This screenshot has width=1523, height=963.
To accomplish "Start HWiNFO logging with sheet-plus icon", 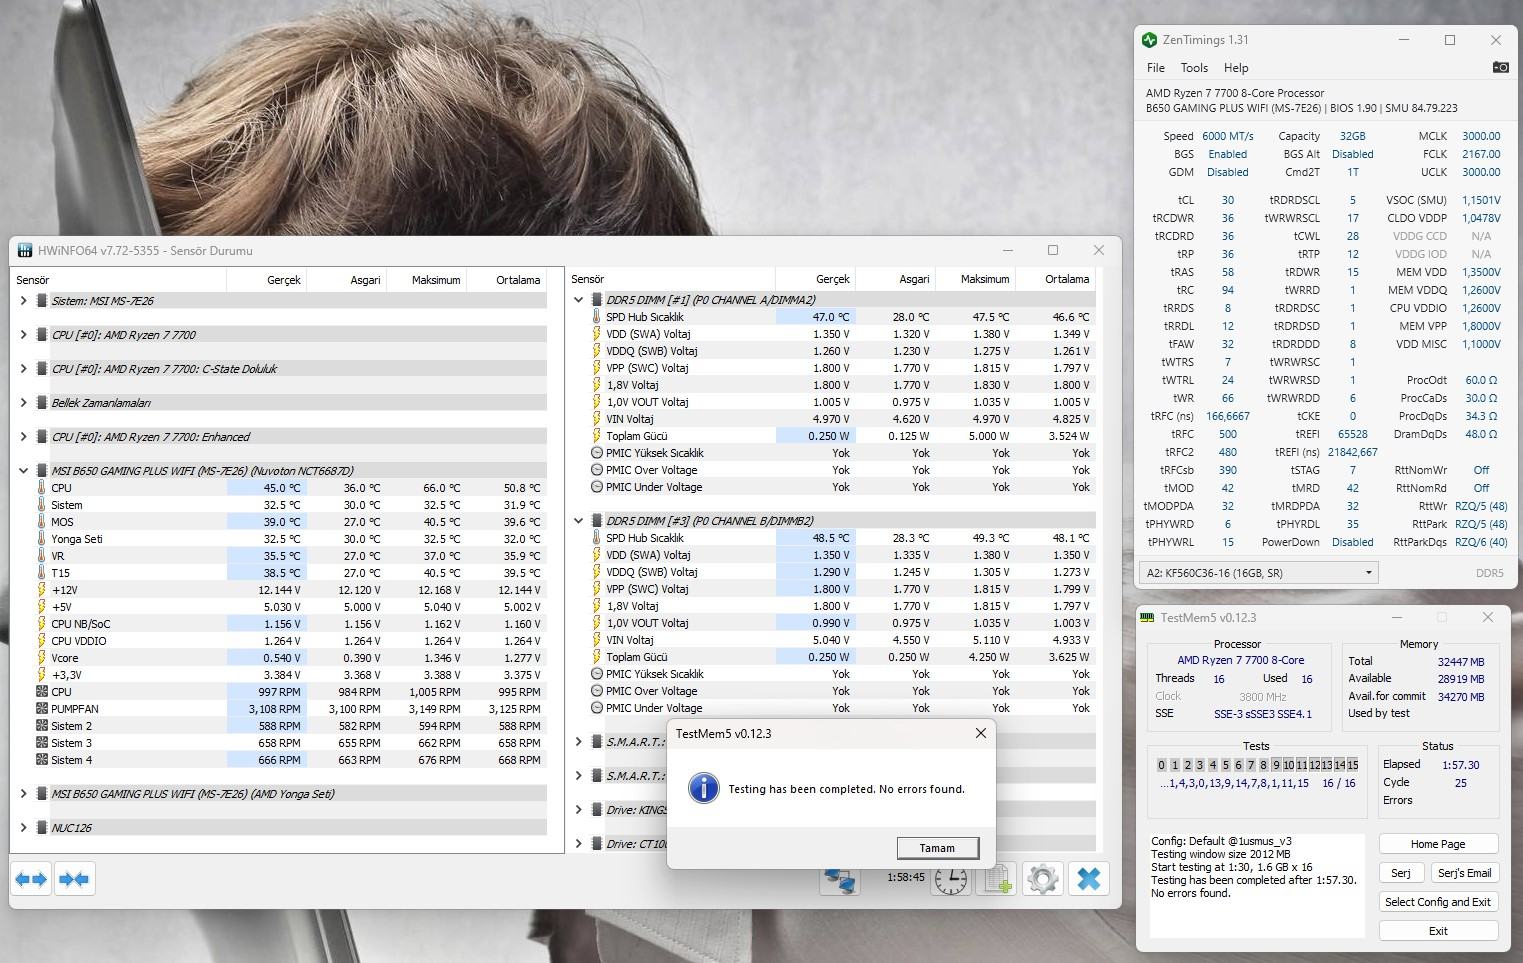I will (x=997, y=880).
